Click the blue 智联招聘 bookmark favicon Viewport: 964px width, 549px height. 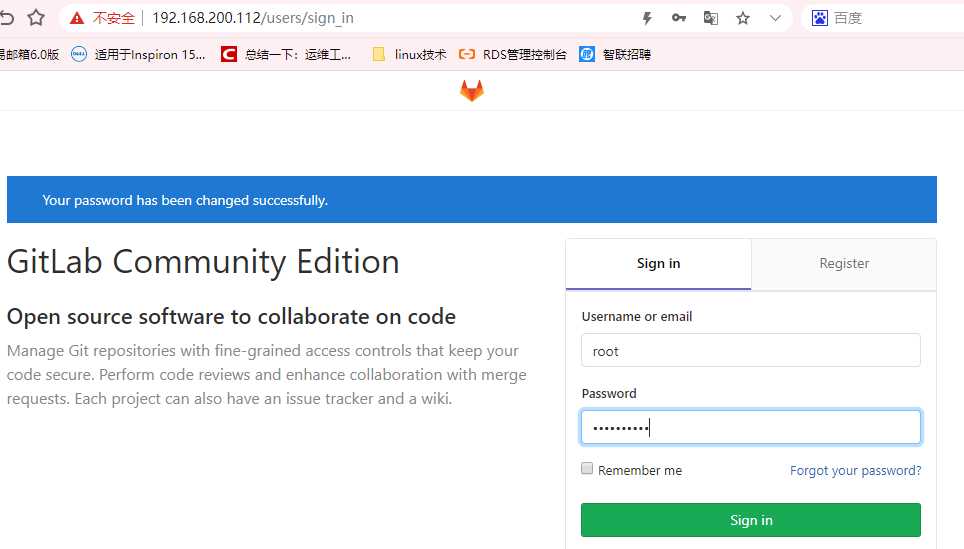point(587,54)
